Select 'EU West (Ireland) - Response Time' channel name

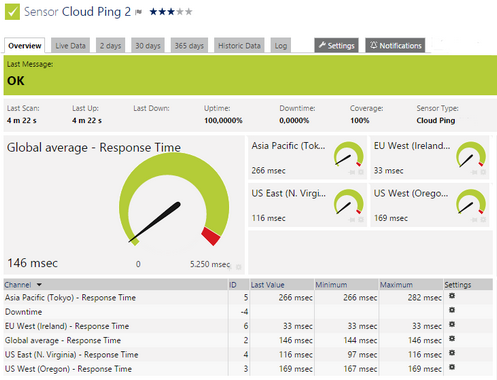[x=67, y=326]
